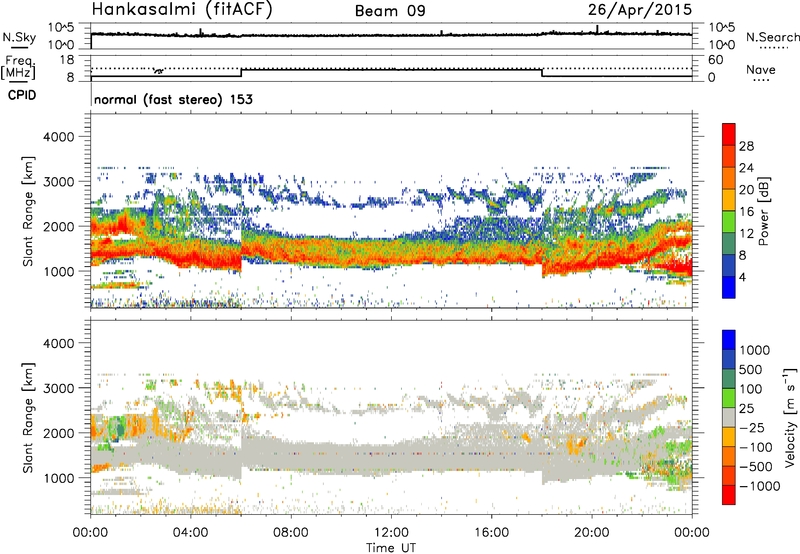Click the noise spike near 20:00 in sky panel
Image resolution: width=800 pixels, height=554 pixels.
point(597,29)
